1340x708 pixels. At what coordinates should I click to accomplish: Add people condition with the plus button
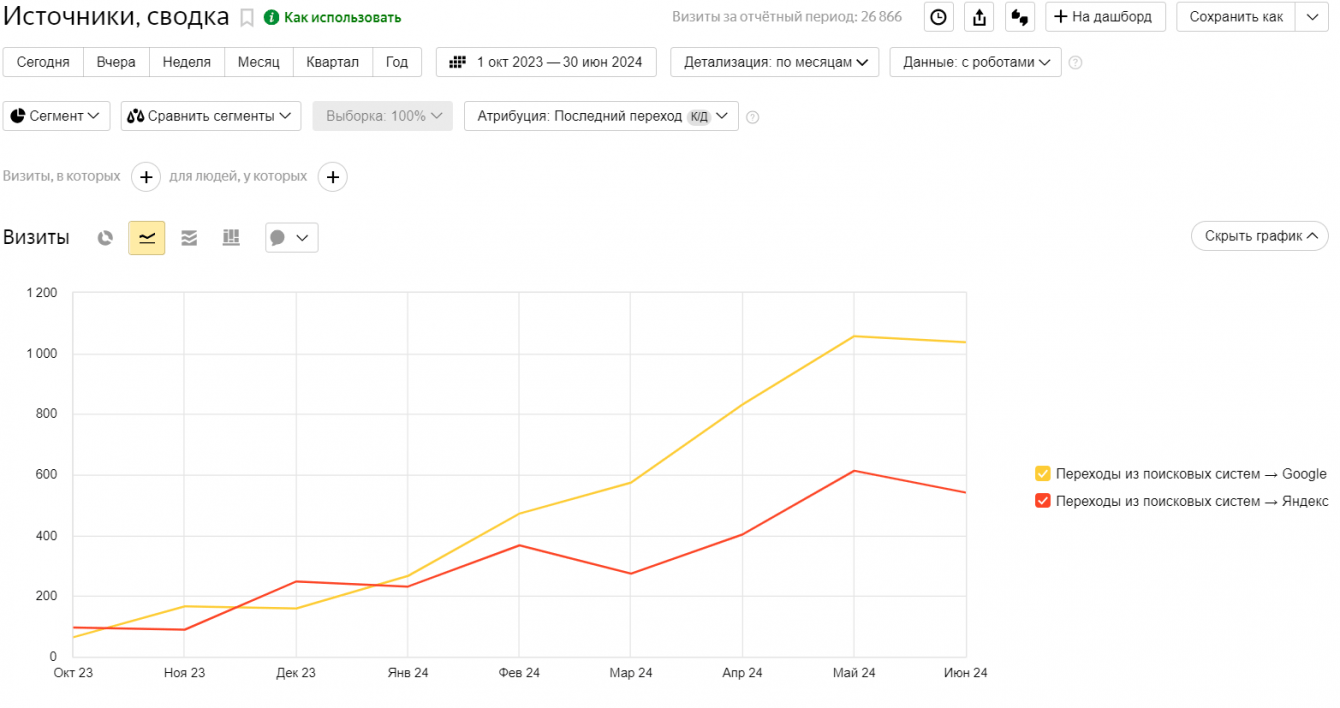(x=332, y=177)
